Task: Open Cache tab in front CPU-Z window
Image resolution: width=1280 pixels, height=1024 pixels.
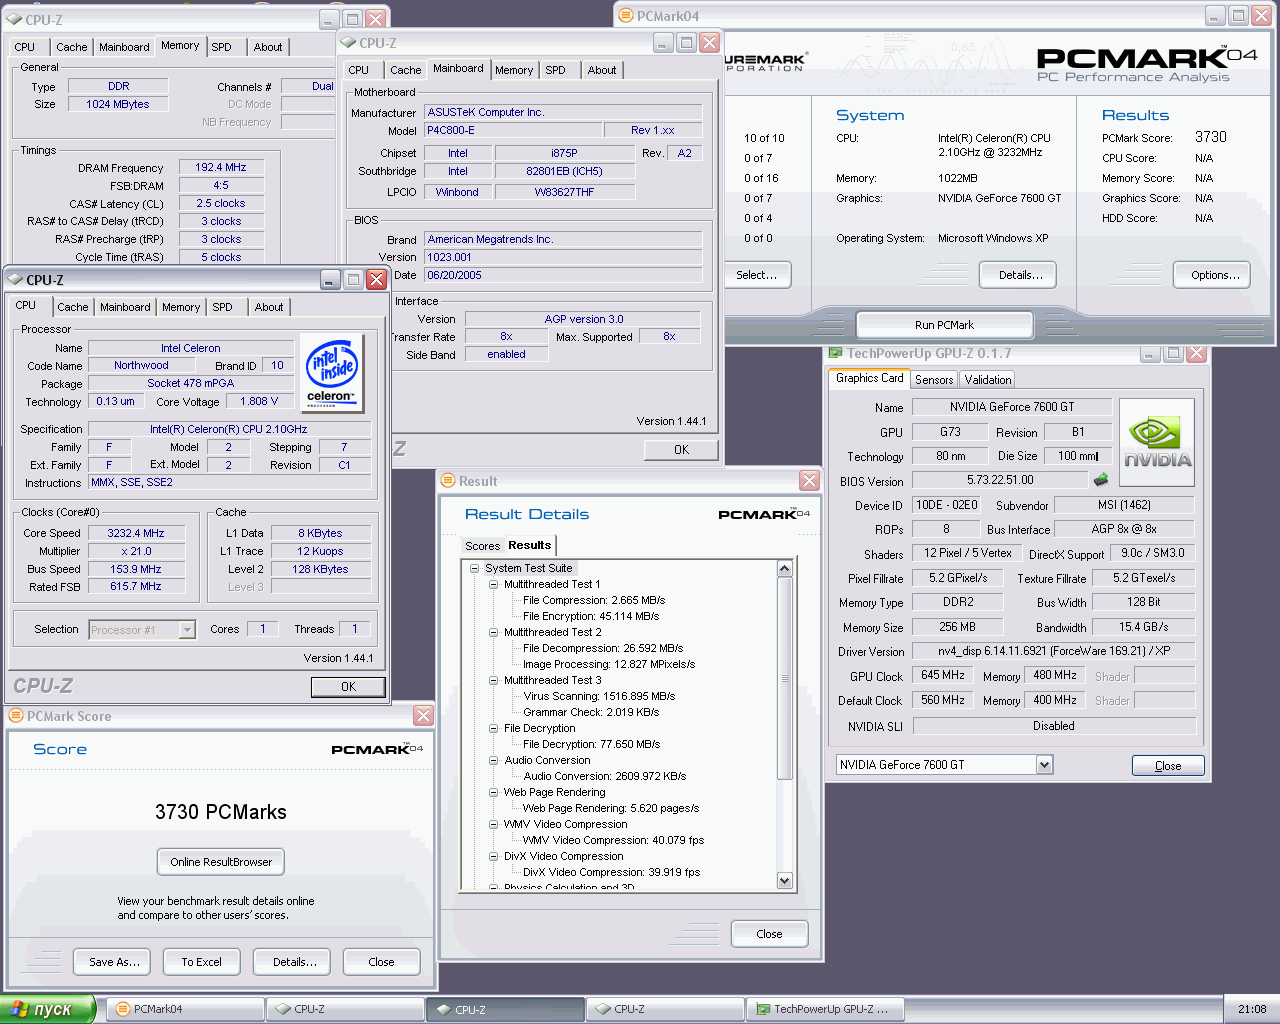Action: point(72,307)
